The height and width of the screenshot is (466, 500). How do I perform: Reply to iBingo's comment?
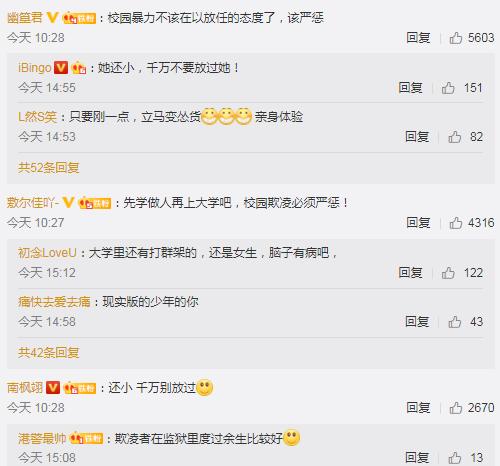[x=410, y=88]
